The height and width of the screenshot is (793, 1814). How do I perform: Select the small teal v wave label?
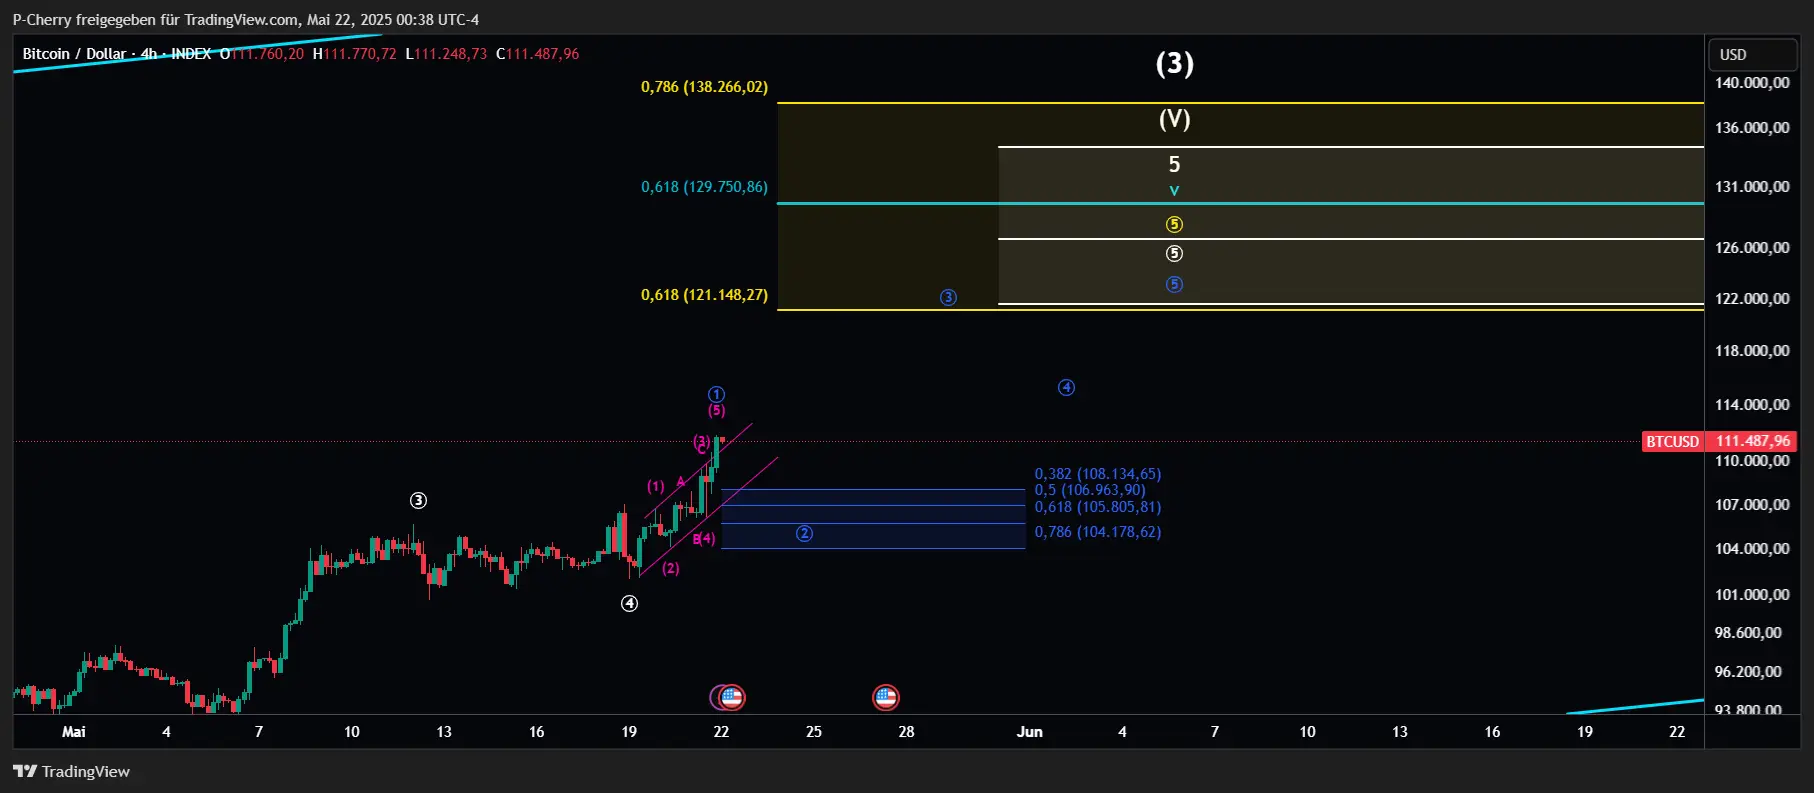[x=1174, y=191]
